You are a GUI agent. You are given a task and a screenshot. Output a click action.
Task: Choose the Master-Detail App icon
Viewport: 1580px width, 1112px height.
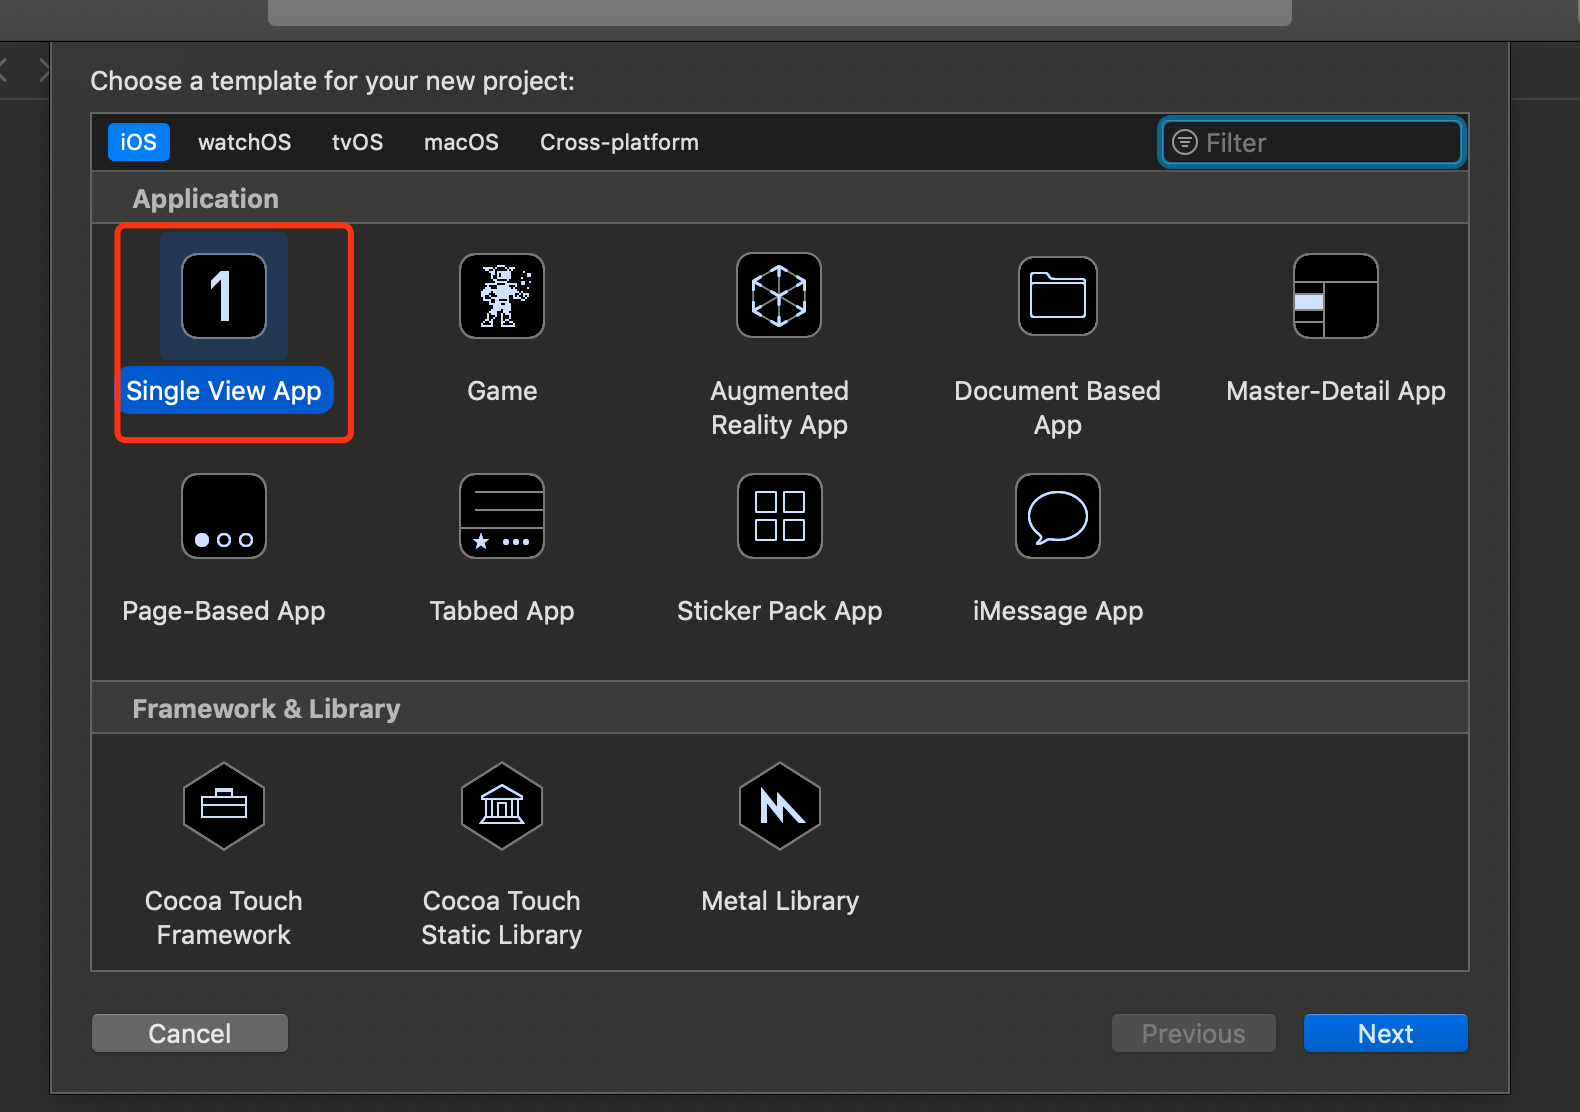coord(1336,296)
